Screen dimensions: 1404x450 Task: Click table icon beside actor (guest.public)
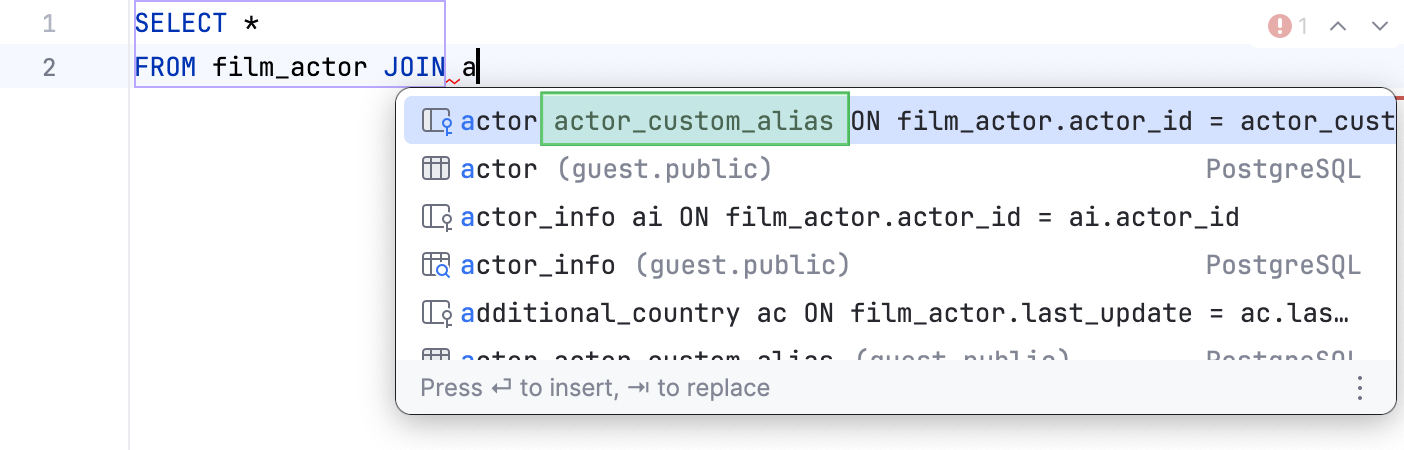tap(436, 170)
